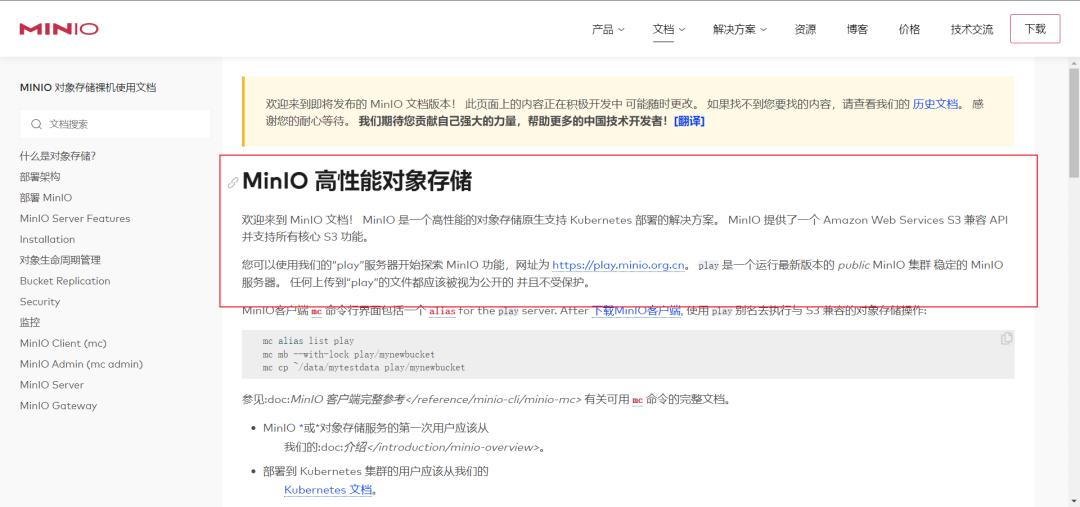Click the 下载 button
The height and width of the screenshot is (507, 1080).
coord(1035,29)
